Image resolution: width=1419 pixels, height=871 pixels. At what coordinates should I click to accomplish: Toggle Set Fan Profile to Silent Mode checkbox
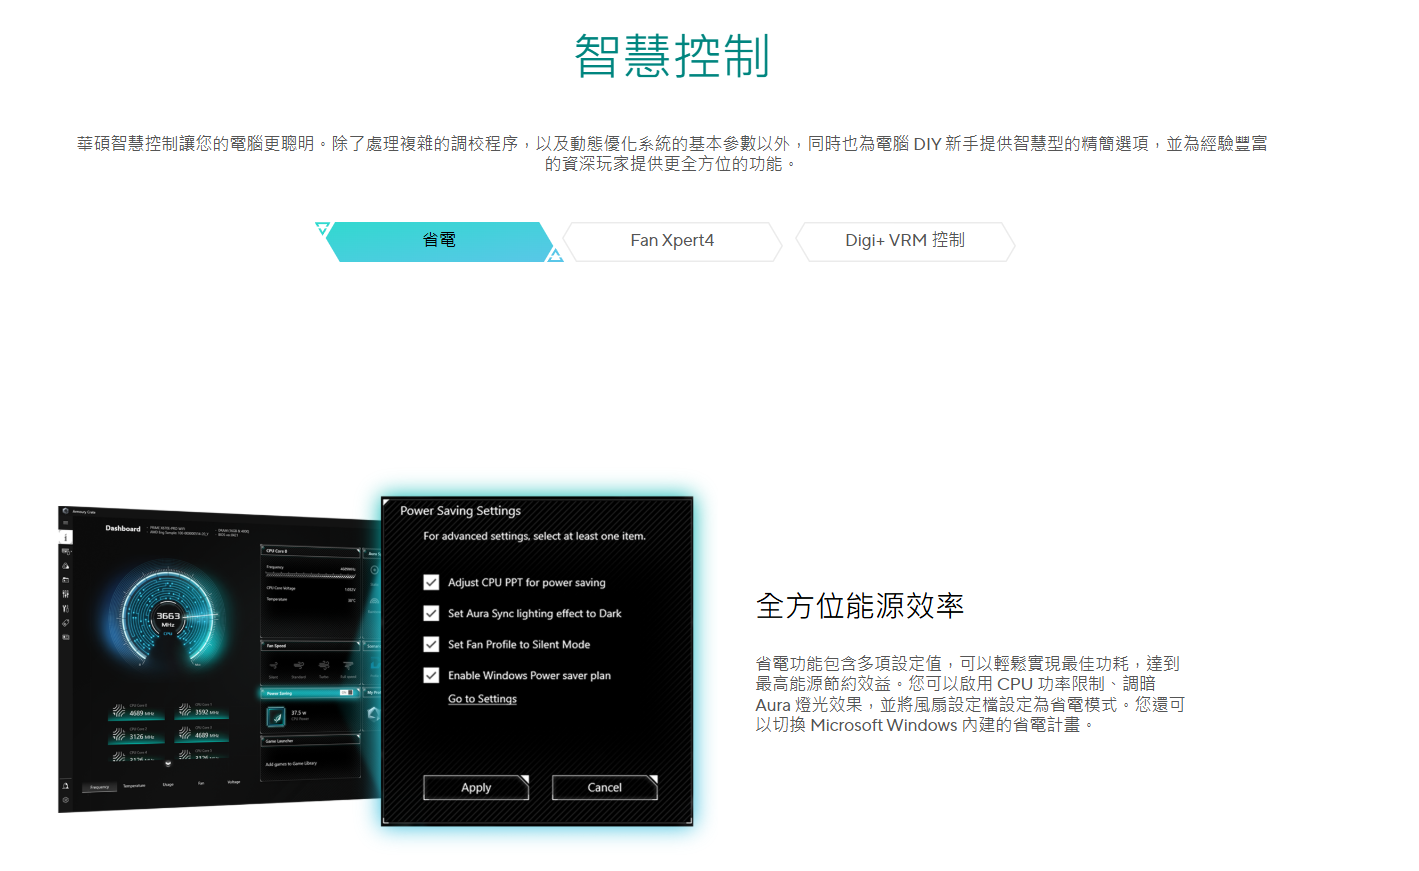coord(431,644)
